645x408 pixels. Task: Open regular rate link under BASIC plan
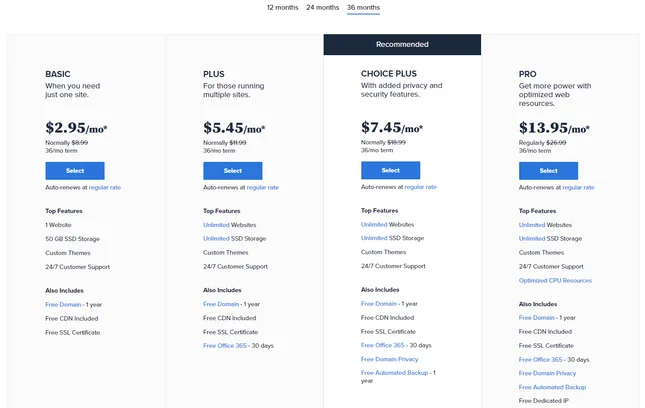(105, 188)
